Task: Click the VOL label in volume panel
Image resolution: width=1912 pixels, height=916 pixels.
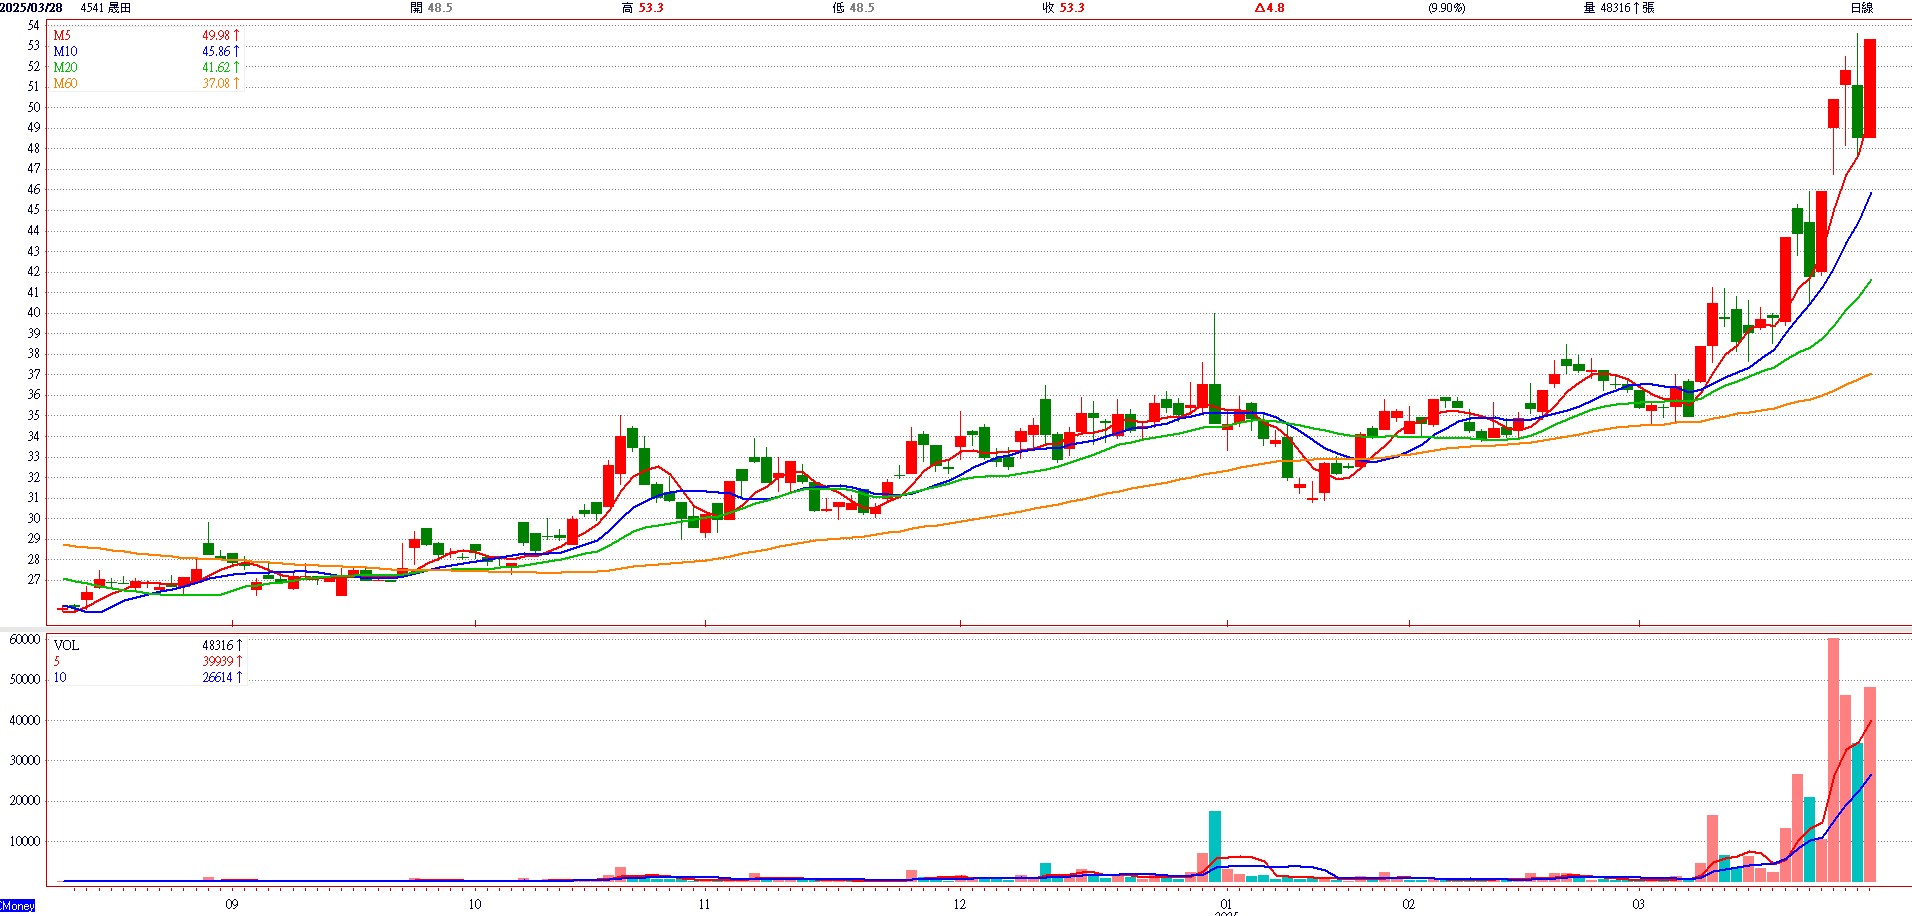Action: [66, 645]
